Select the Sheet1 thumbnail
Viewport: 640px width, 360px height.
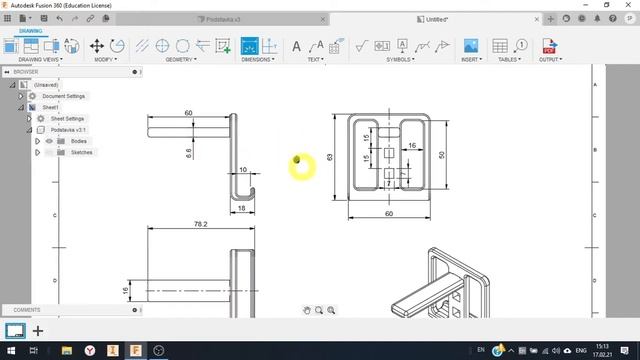15,331
